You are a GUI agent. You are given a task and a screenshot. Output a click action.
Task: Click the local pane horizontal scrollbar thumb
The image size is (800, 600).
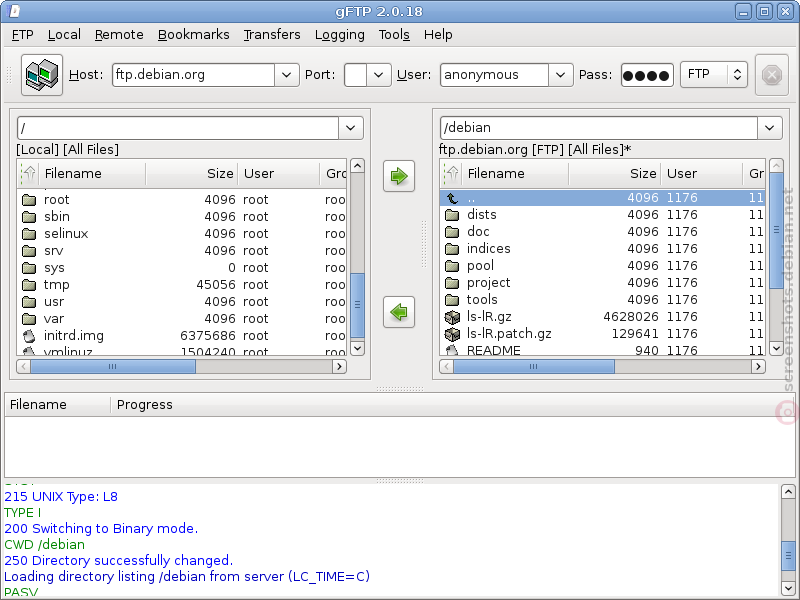pos(113,366)
